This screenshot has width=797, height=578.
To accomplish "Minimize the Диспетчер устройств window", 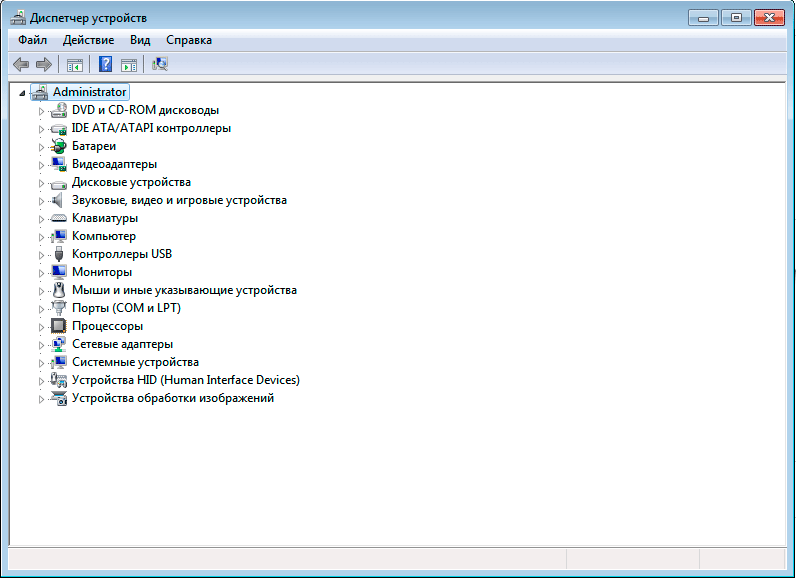I will [703, 18].
